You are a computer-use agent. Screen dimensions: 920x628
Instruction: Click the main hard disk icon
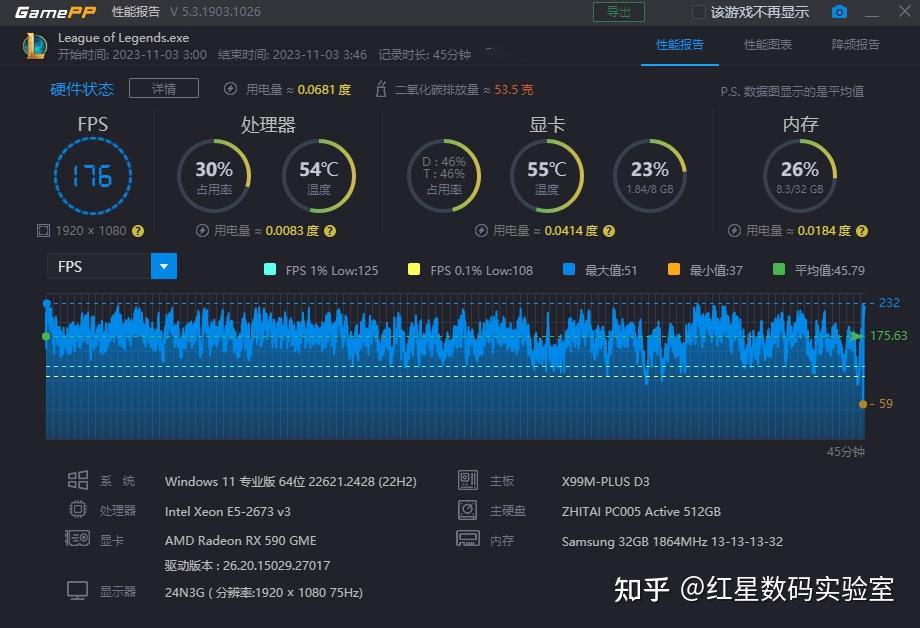468,509
